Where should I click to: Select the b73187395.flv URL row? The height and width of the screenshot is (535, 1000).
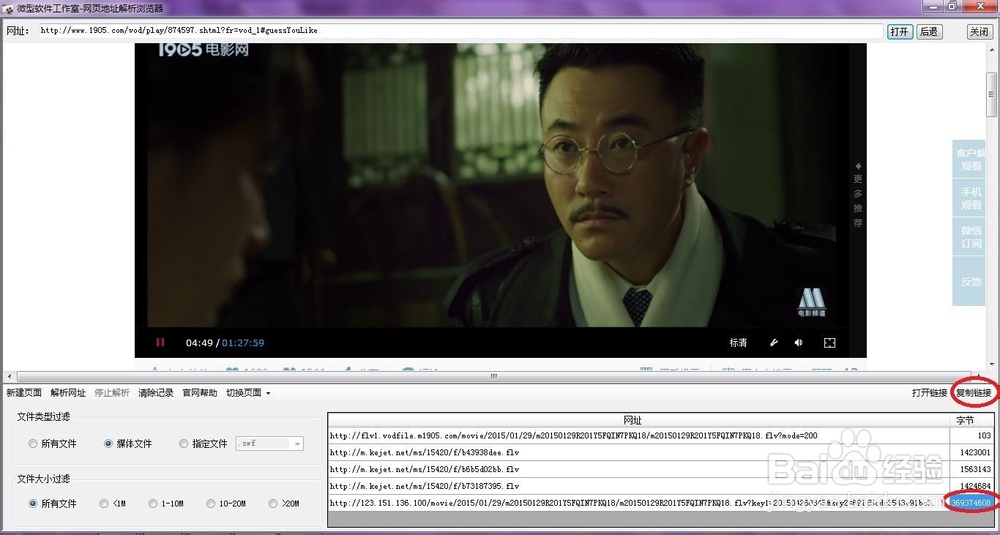click(x=638, y=486)
